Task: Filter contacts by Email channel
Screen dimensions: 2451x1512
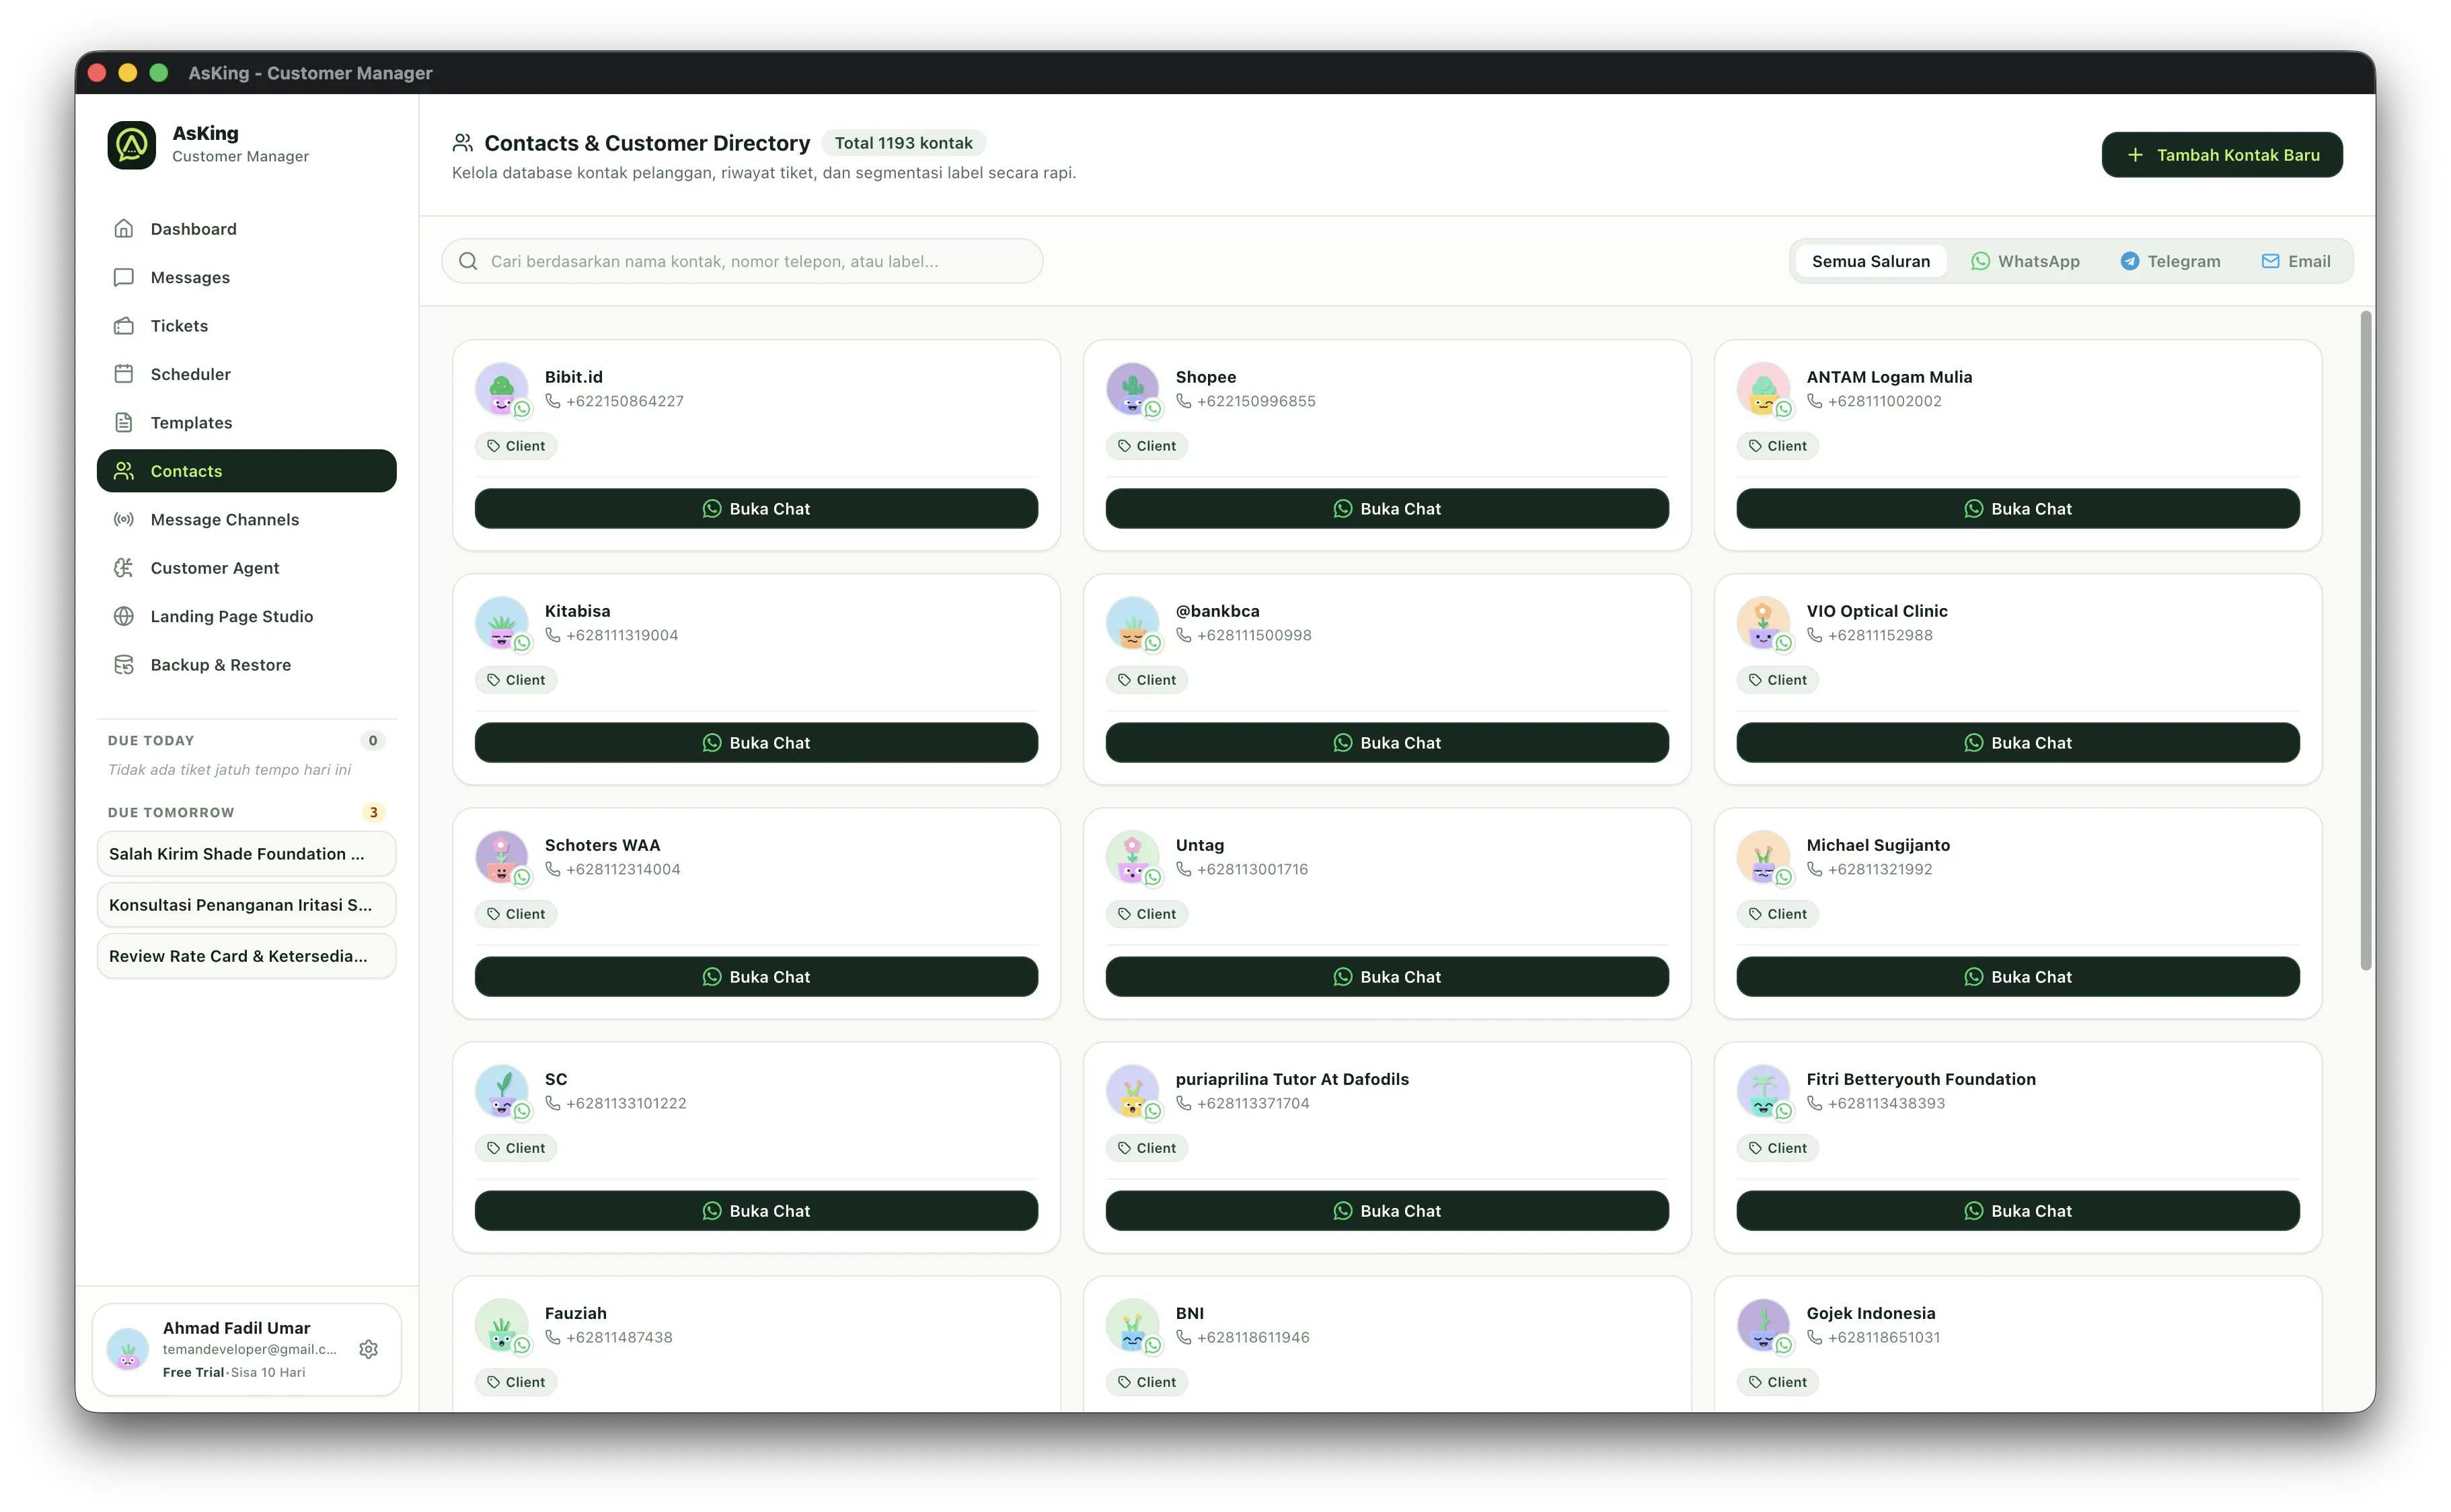Action: 2296,261
